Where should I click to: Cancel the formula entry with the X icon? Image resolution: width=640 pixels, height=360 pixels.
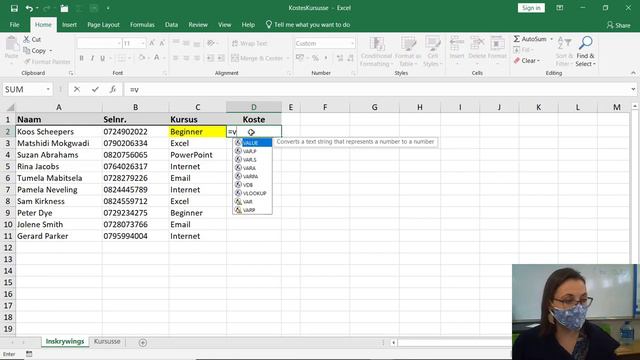(x=77, y=89)
